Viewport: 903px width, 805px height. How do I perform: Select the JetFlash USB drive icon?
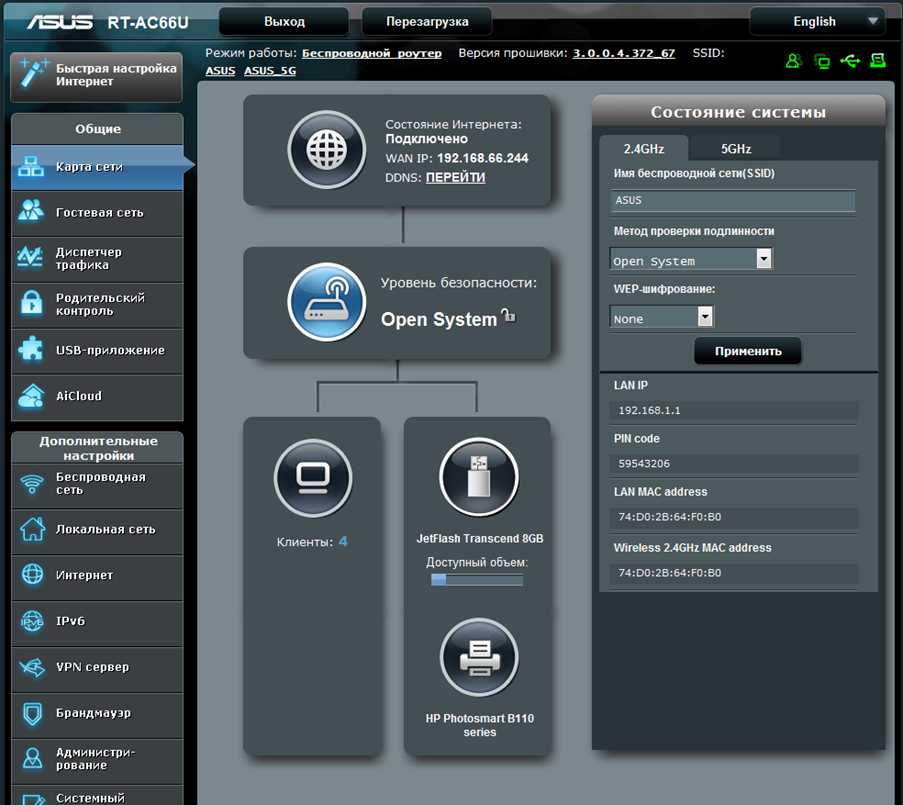click(x=479, y=477)
